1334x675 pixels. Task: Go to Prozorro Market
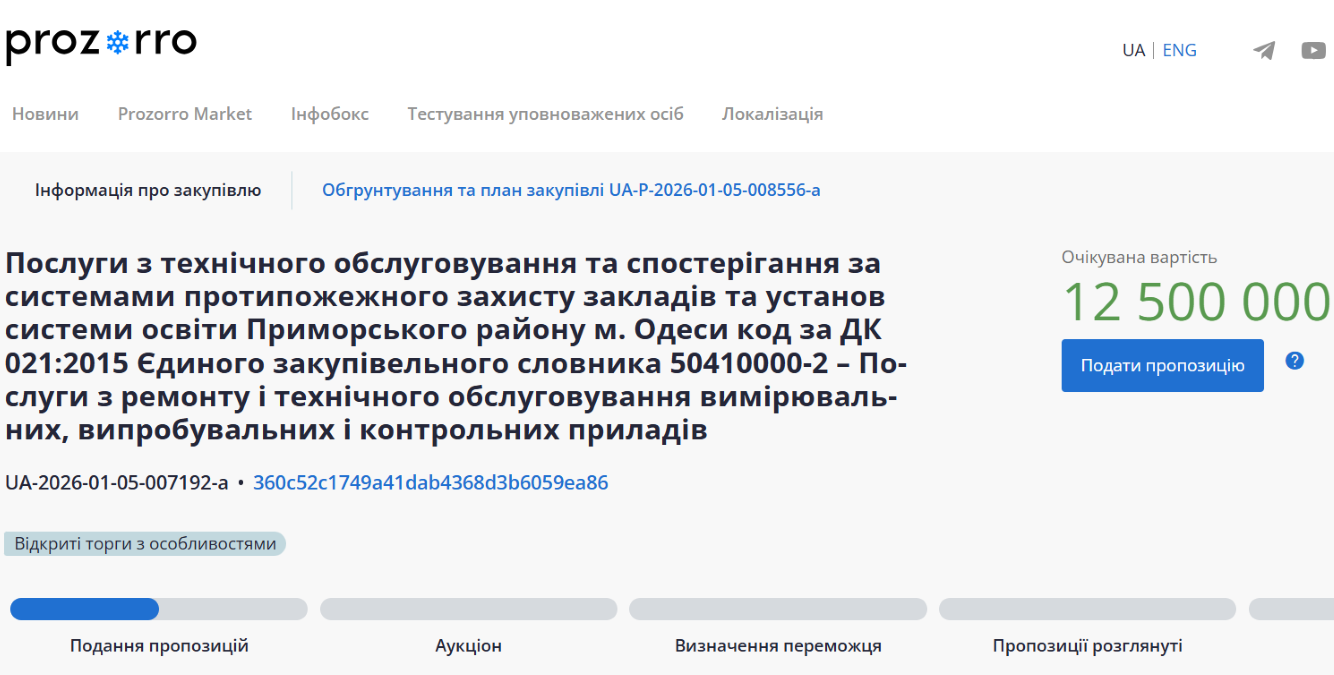[185, 114]
